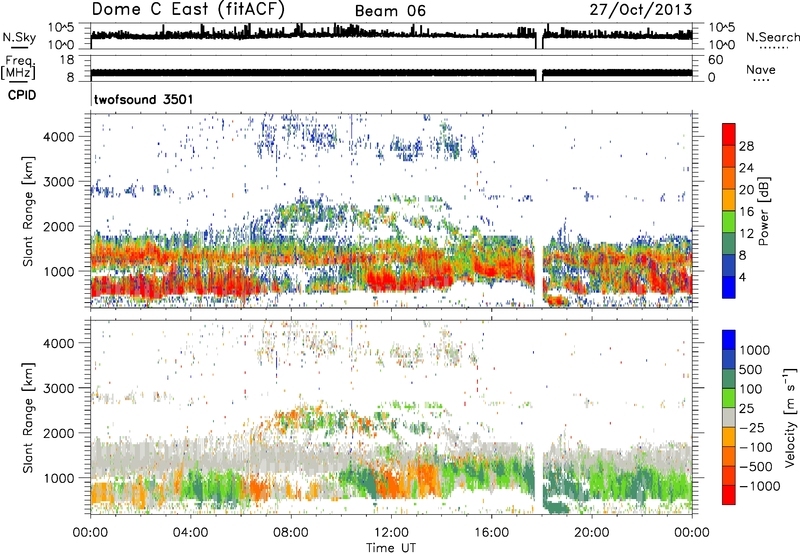Viewport: 800px width, 554px height.
Task: Click the Slant Range label of the power panel
Action: click(28, 211)
